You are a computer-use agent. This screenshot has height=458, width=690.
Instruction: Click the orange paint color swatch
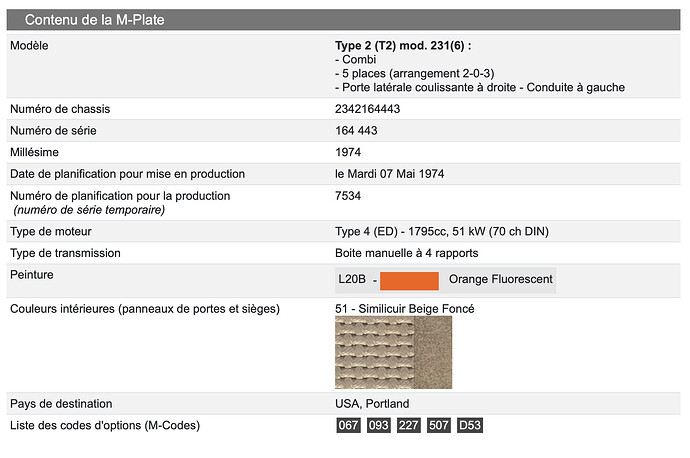409,281
